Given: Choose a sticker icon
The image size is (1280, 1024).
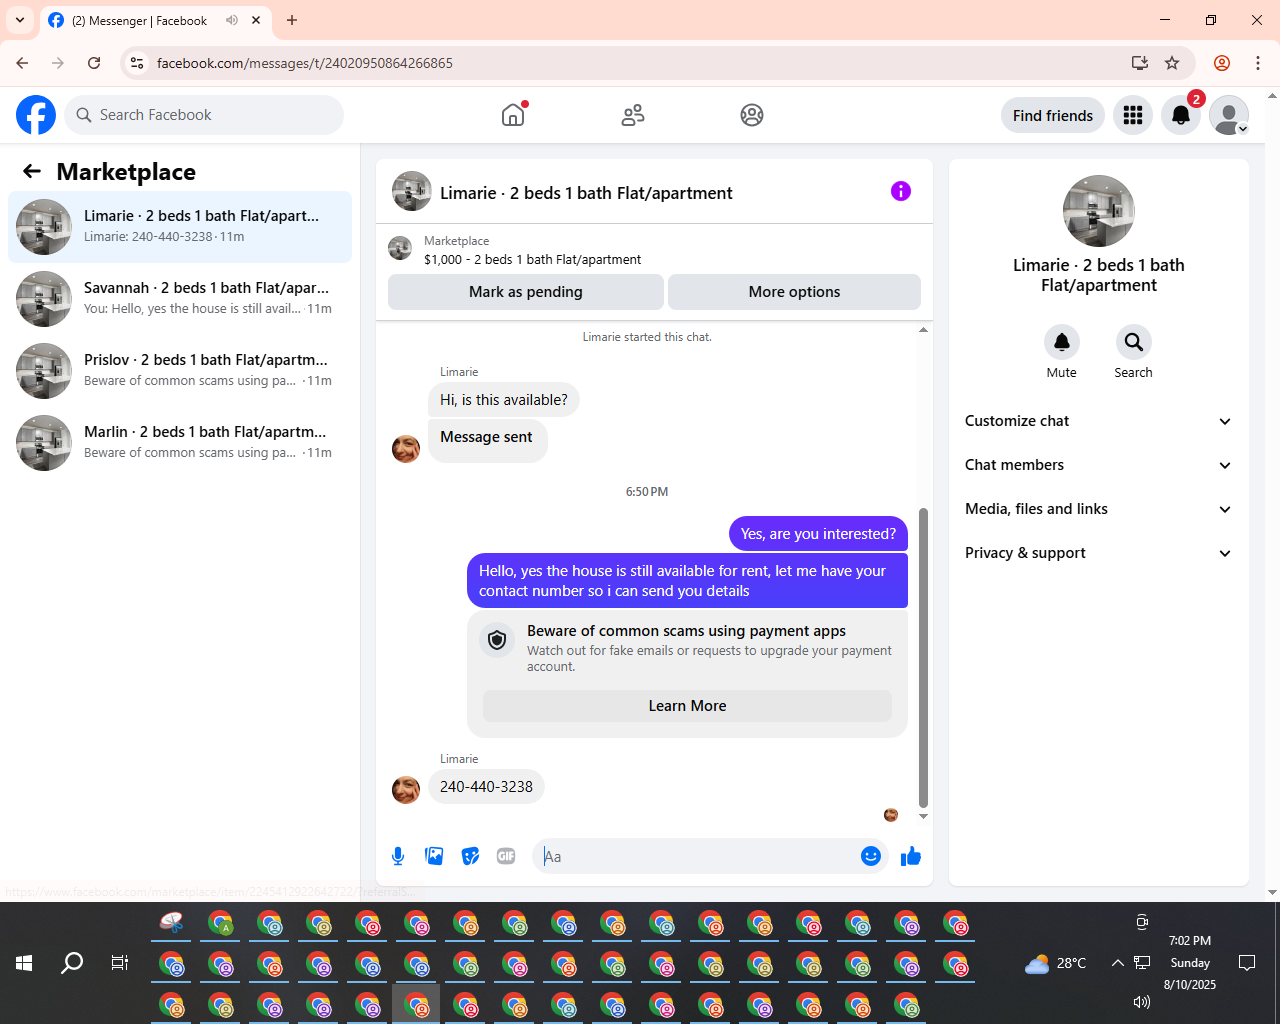Looking at the screenshot, I should [x=470, y=856].
